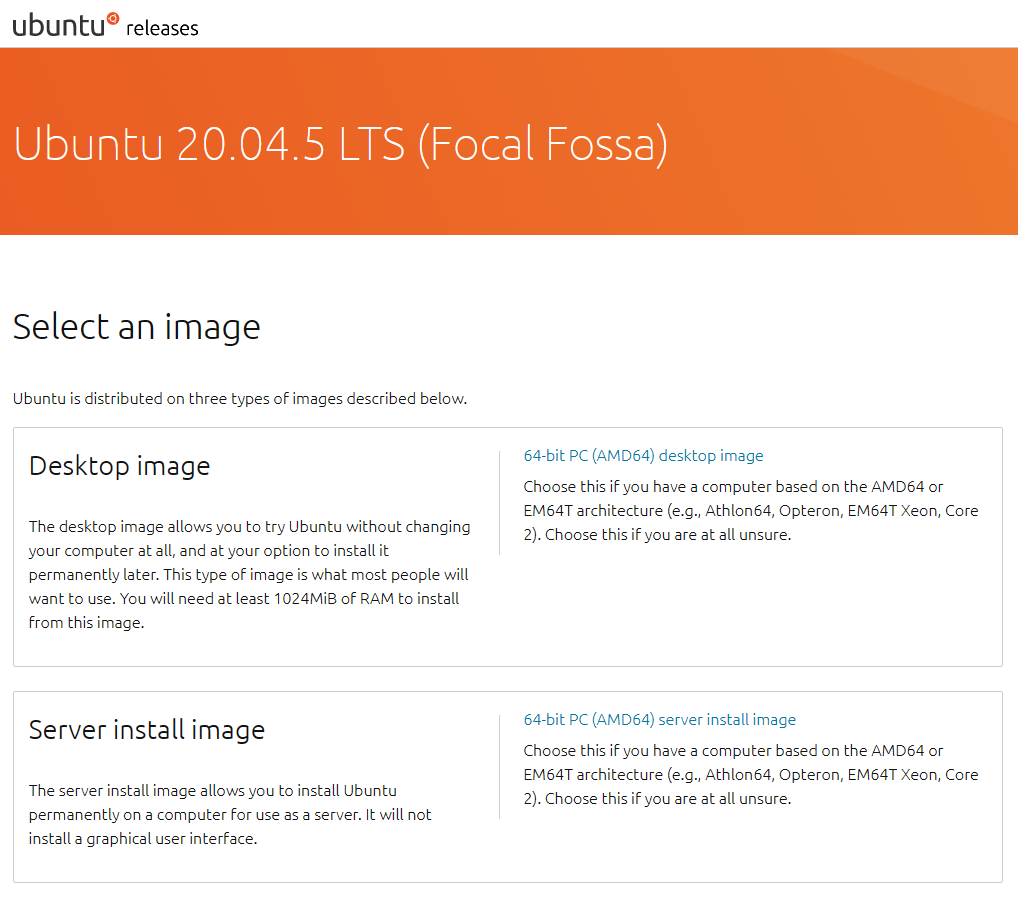Click the 'Ubuntu 20.04.5 LTS (Focal Fossa)' title
Viewport: 1018px width, 907px height.
coord(341,144)
